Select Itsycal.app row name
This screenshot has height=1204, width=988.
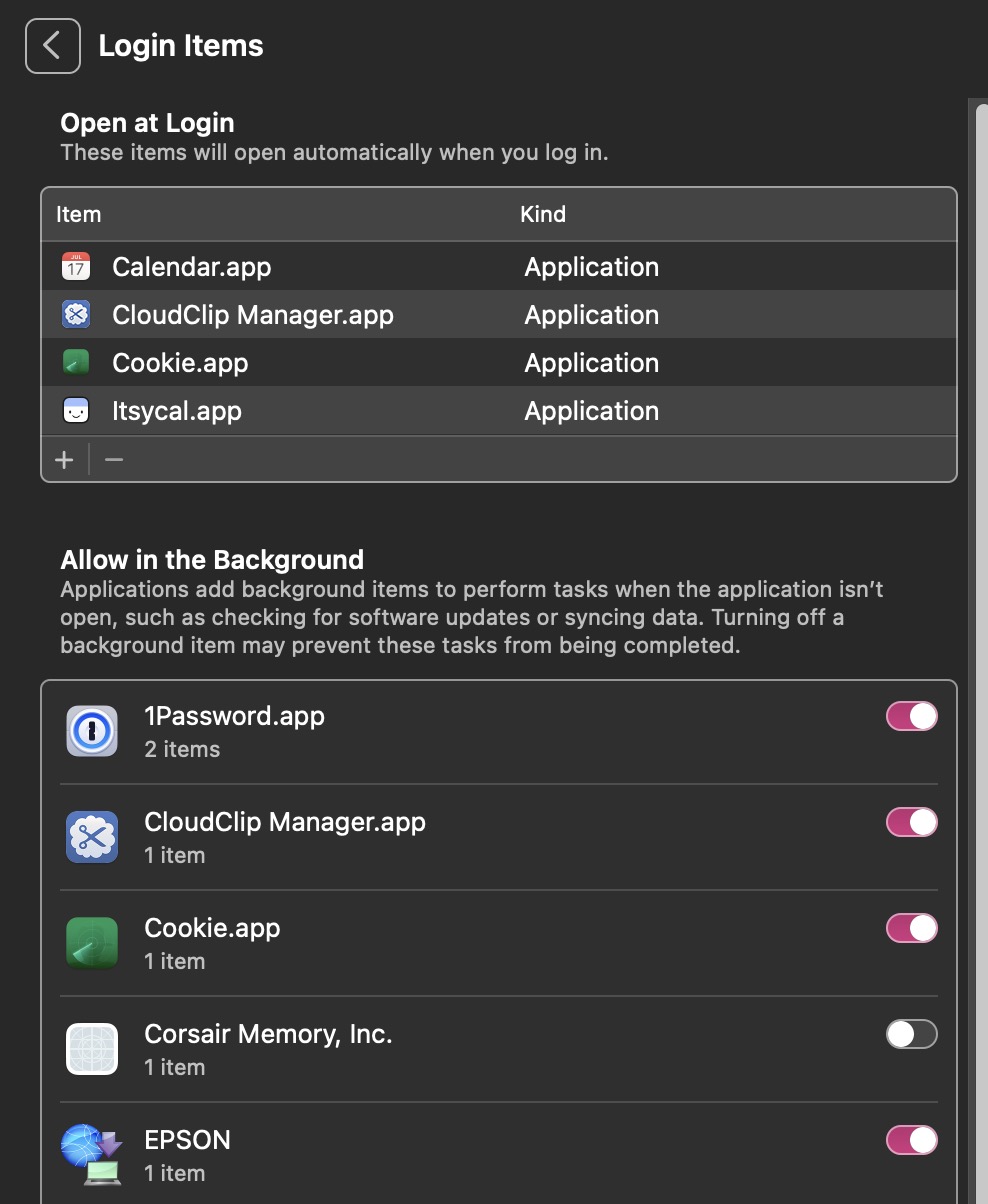click(x=177, y=411)
